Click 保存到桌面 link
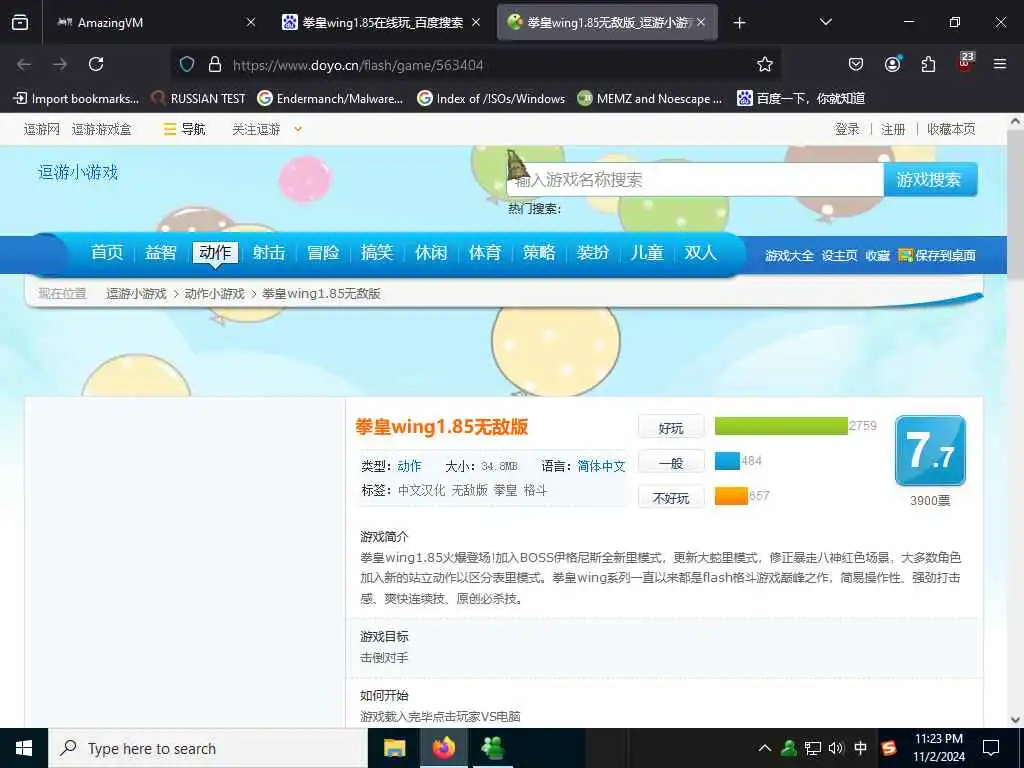This screenshot has height=768, width=1024. click(938, 255)
